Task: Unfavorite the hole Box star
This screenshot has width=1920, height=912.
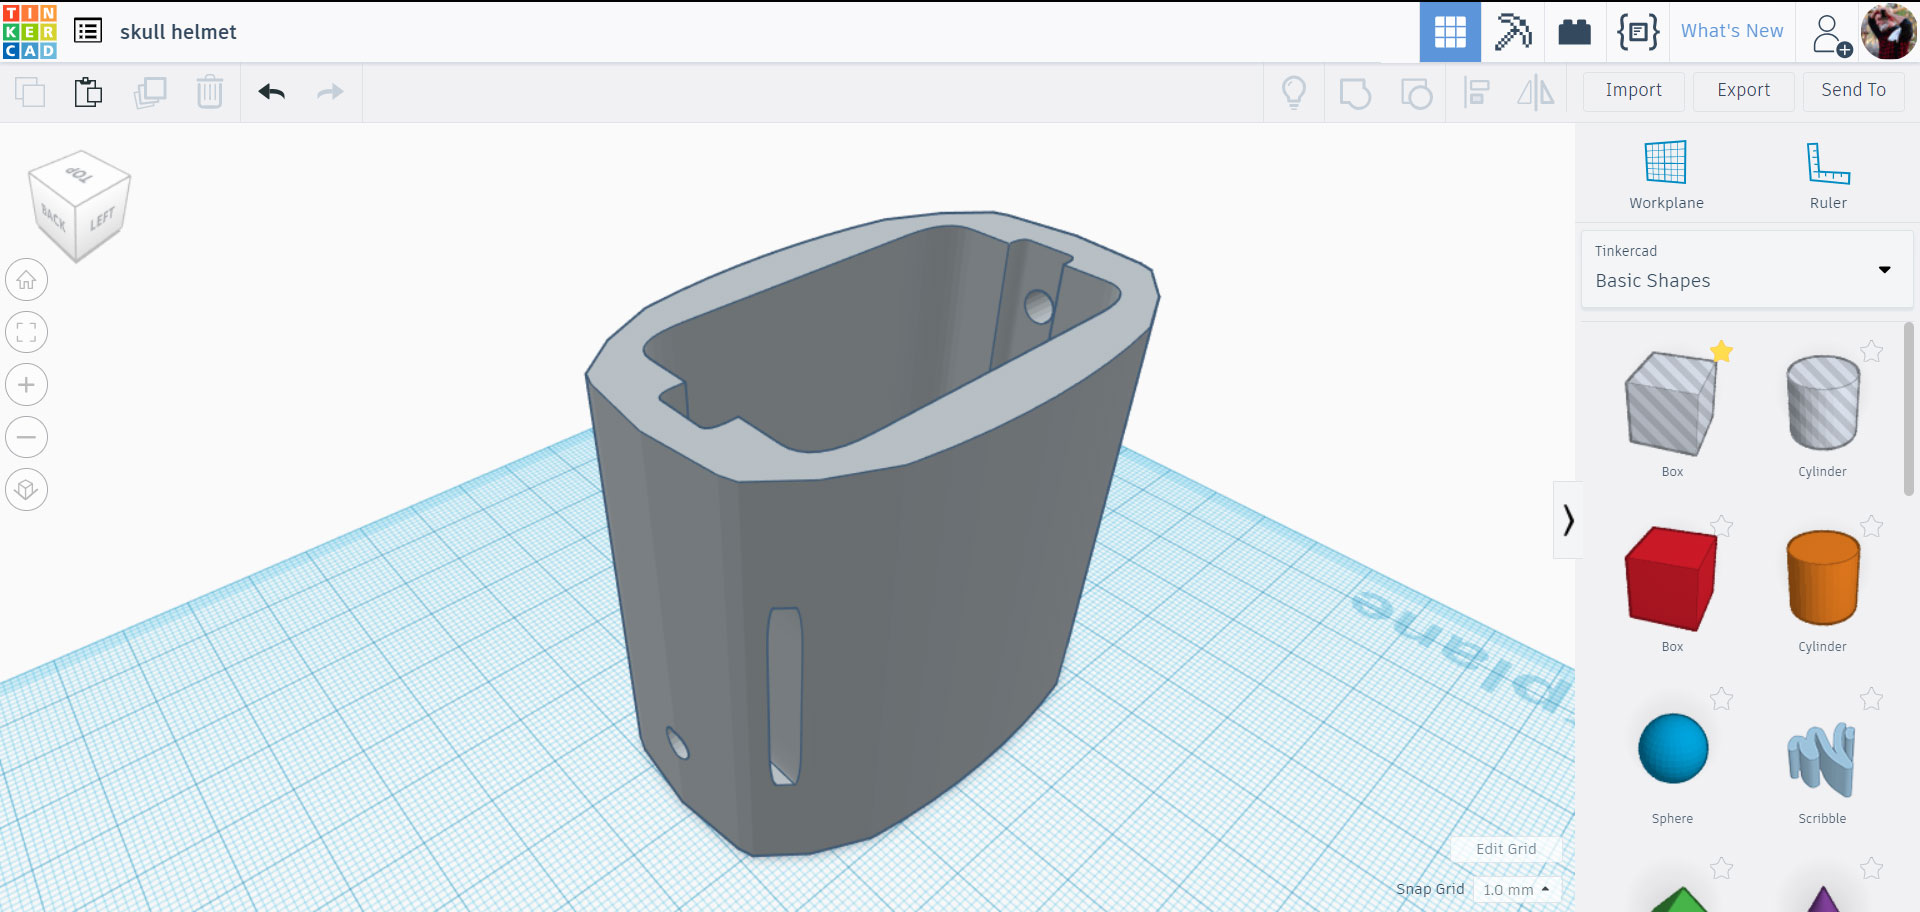Action: [x=1721, y=351]
